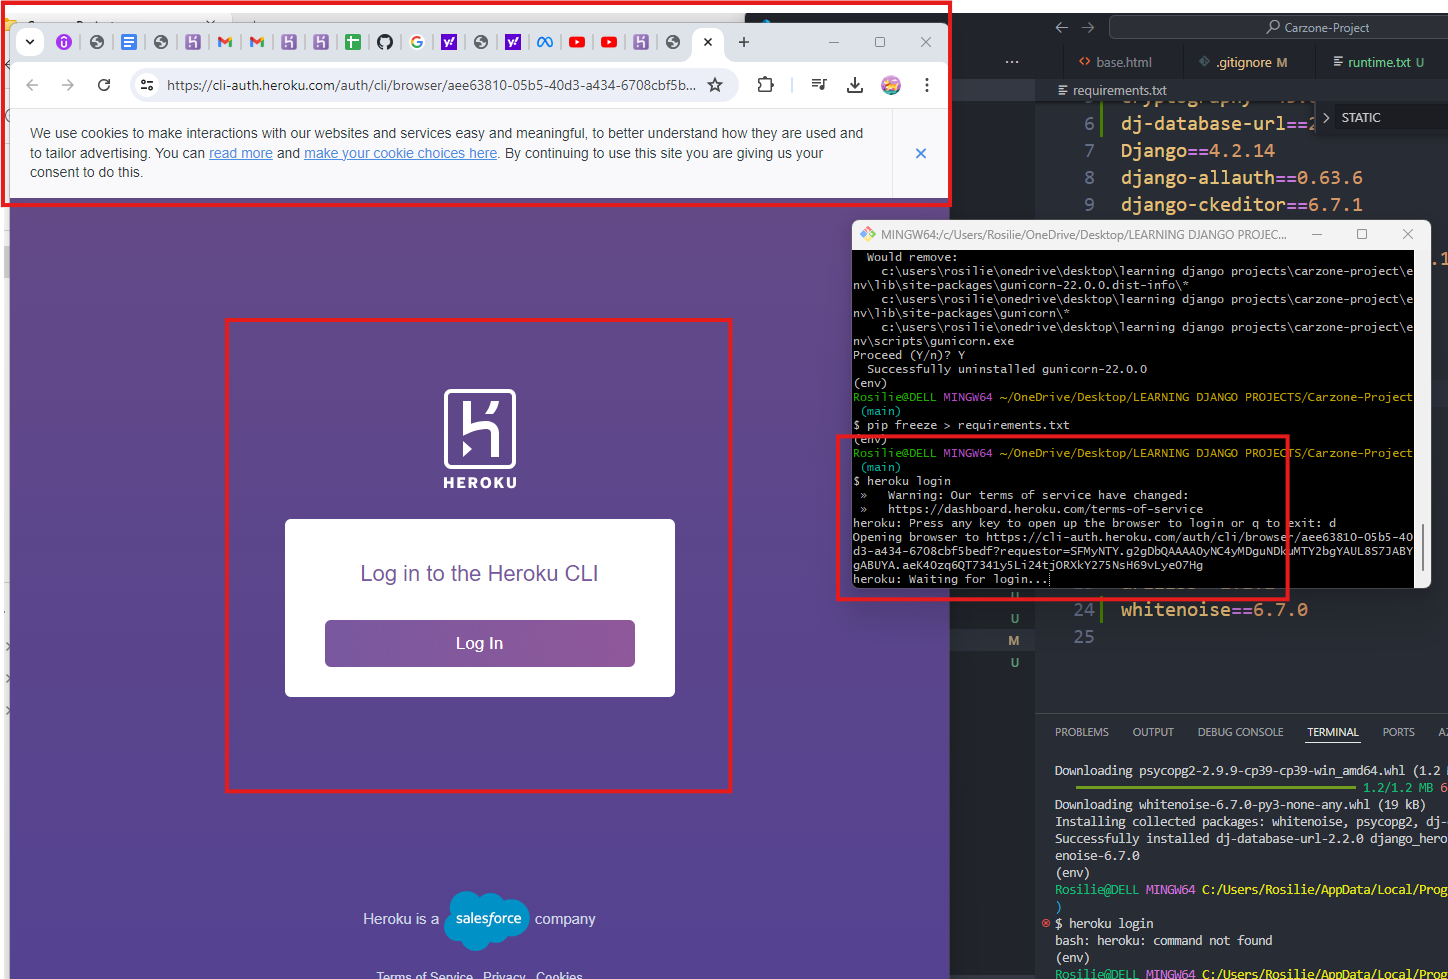1448x979 pixels.
Task: Switch to the green cross icon tab
Action: coord(353,42)
